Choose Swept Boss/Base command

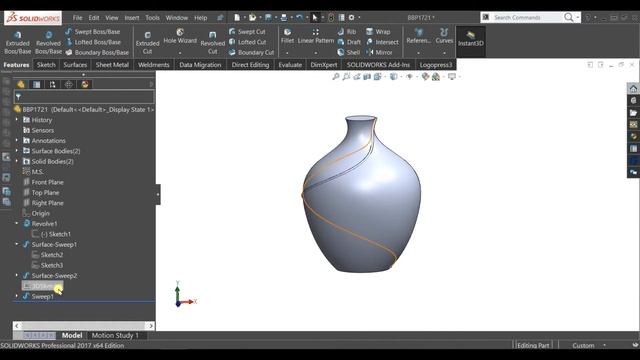click(93, 31)
